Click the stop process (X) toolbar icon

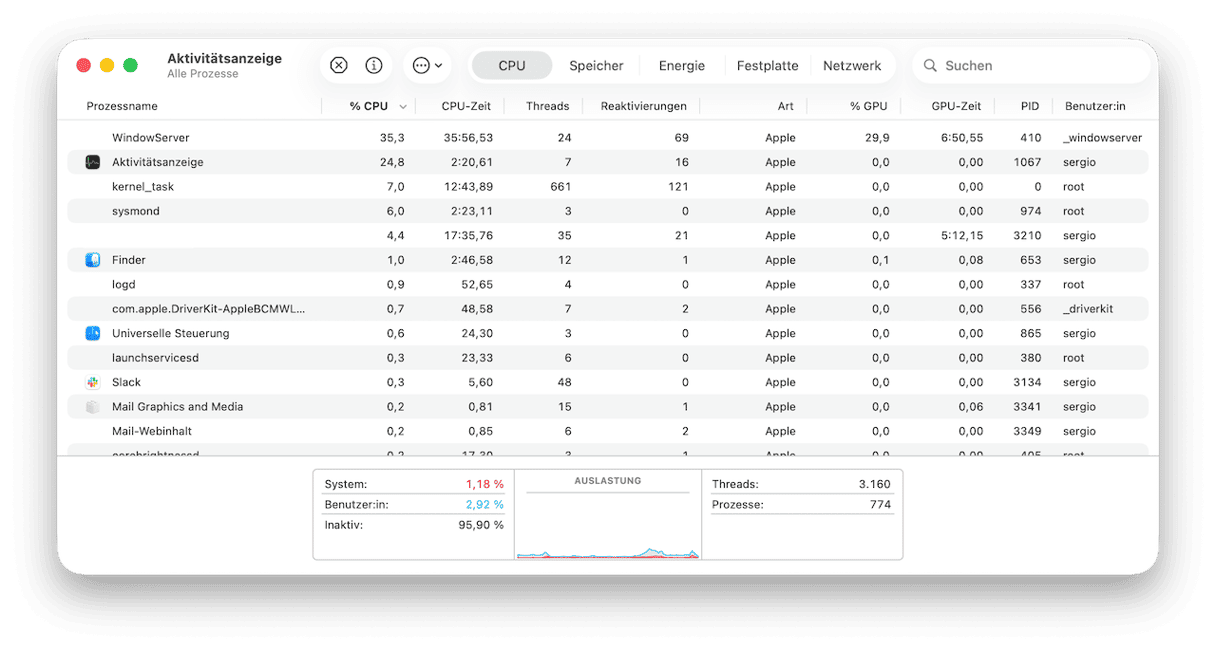point(339,66)
